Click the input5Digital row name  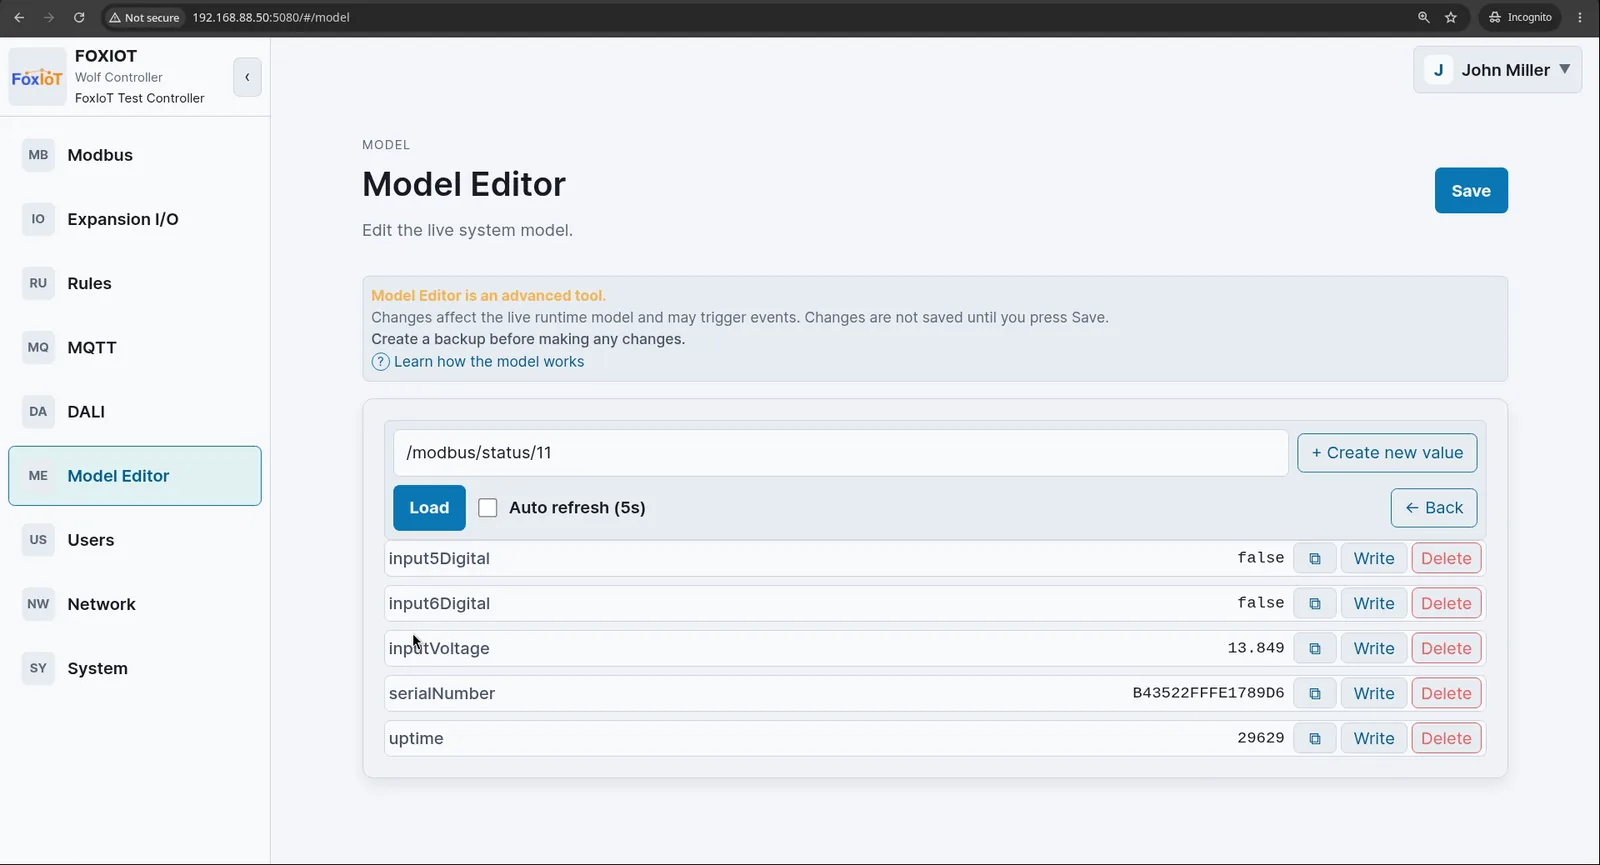point(439,558)
